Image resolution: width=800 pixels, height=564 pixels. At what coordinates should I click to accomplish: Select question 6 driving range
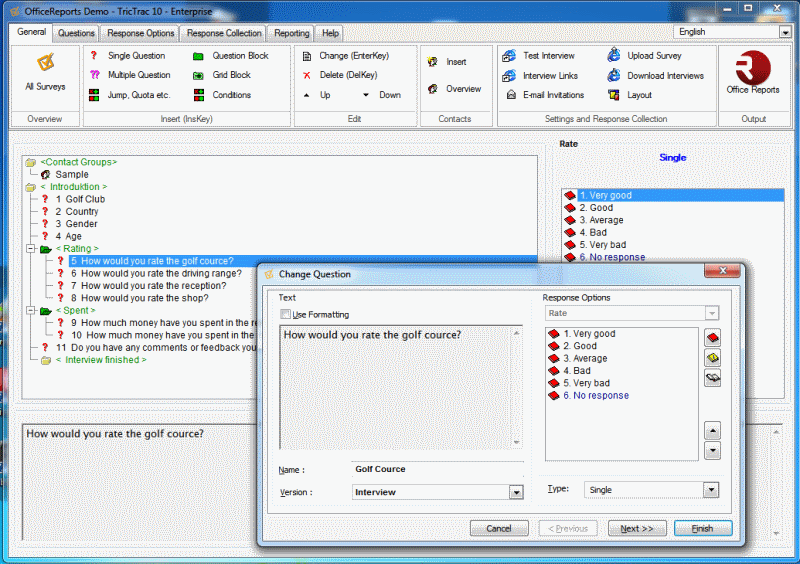(156, 274)
